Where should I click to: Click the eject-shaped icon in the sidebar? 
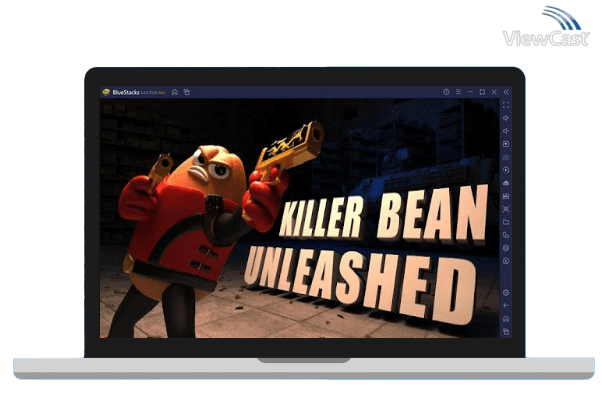(506, 183)
